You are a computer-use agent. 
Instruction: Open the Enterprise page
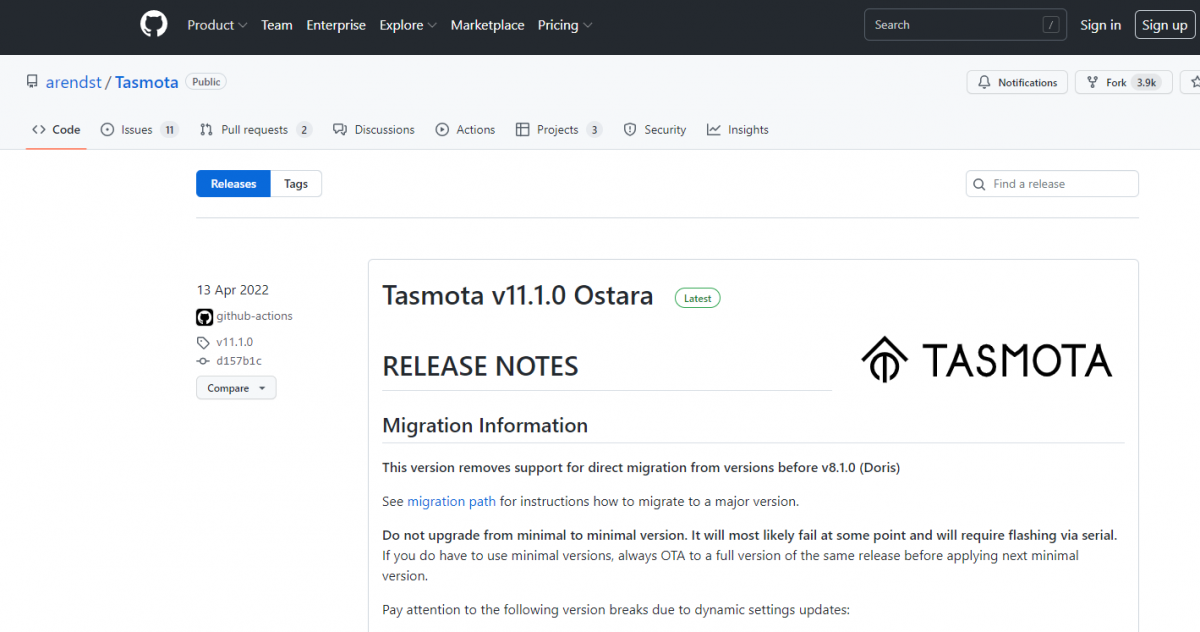(336, 25)
